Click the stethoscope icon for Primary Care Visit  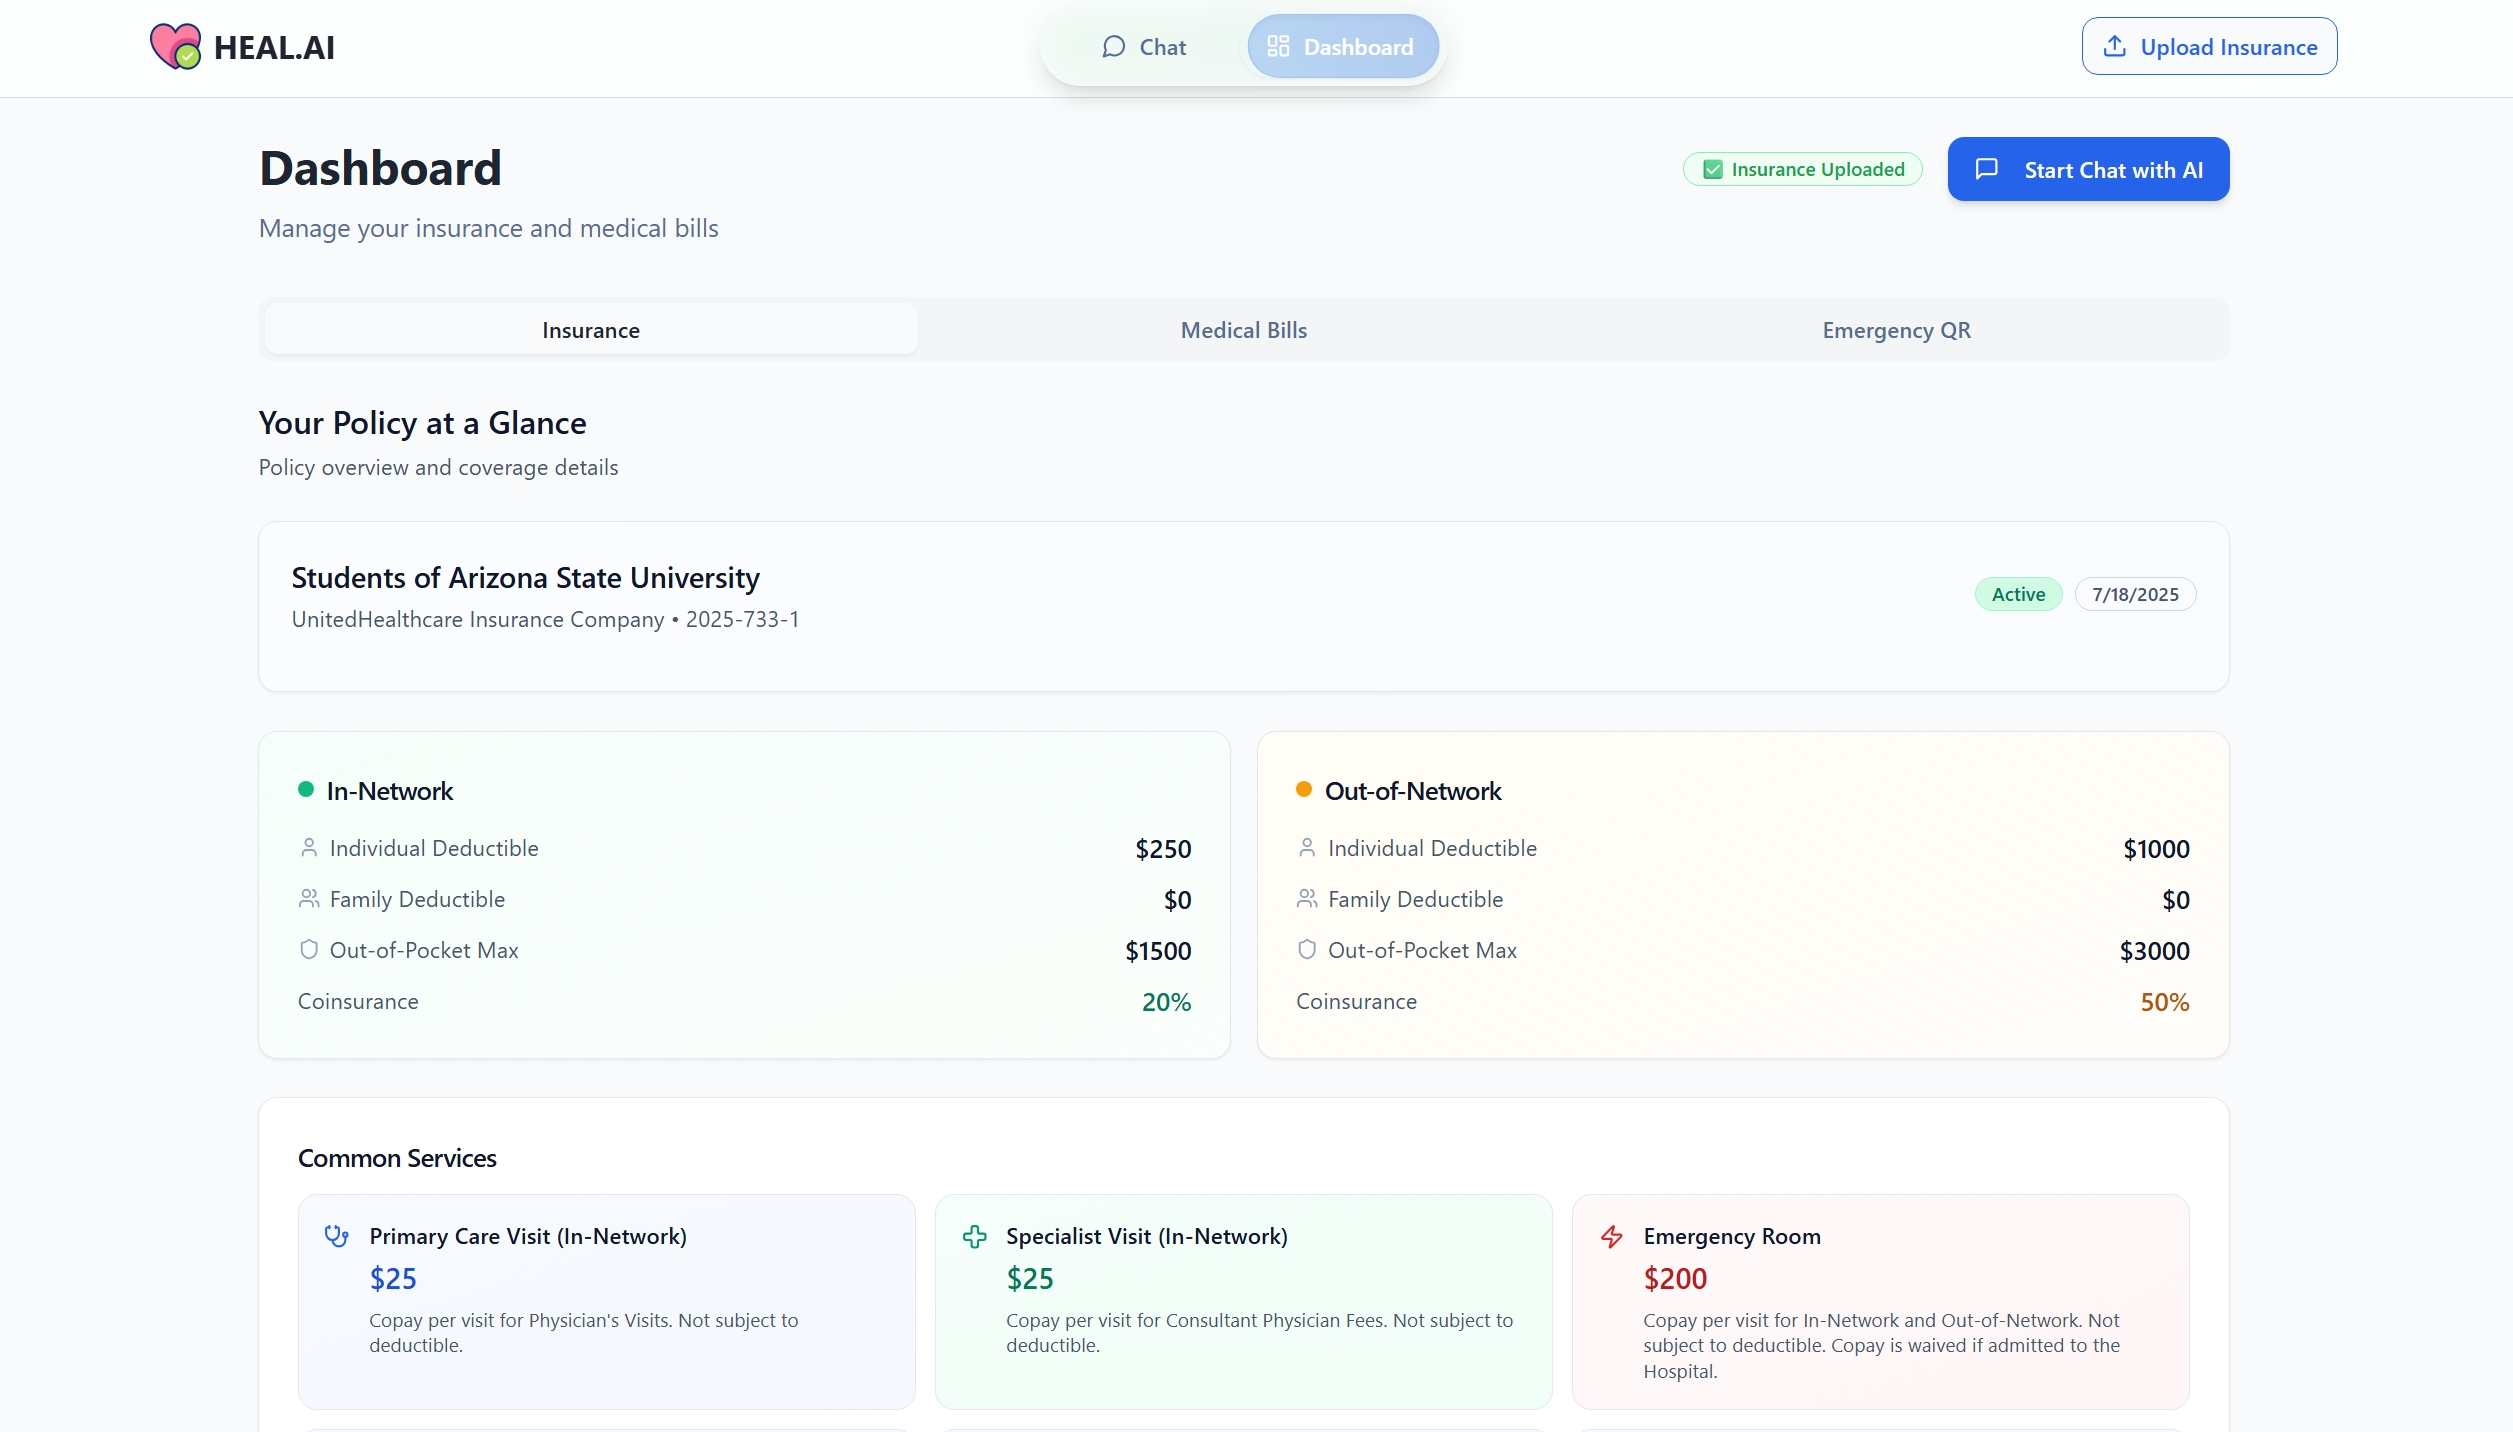pos(336,1236)
